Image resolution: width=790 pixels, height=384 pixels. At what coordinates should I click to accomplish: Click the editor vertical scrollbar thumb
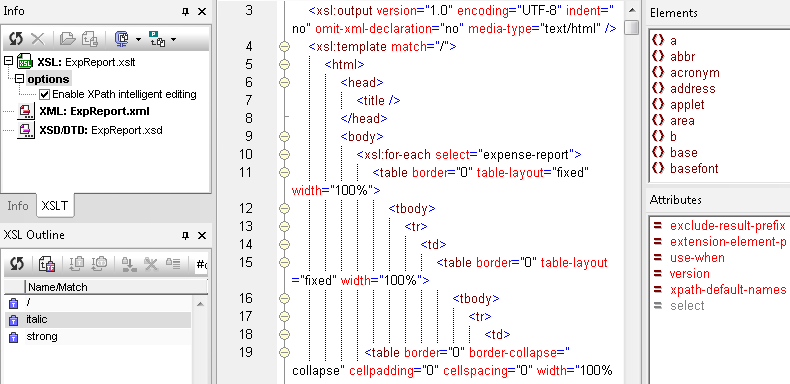tap(631, 27)
